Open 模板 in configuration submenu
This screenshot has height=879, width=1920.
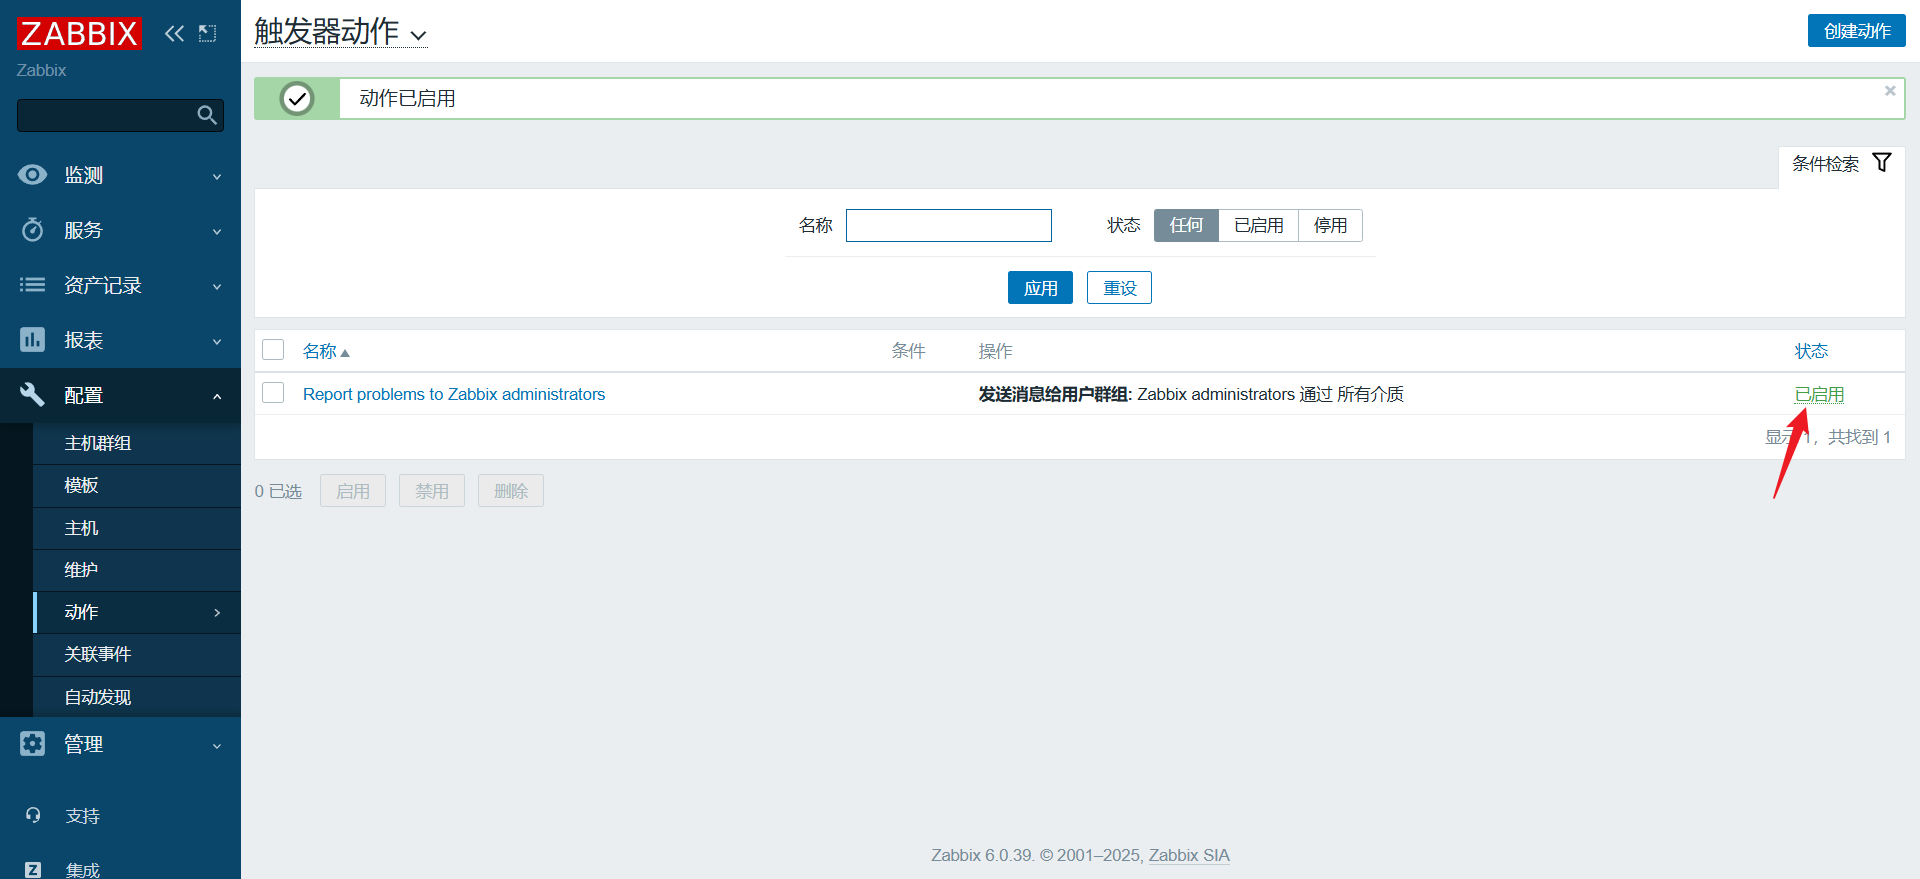(81, 485)
